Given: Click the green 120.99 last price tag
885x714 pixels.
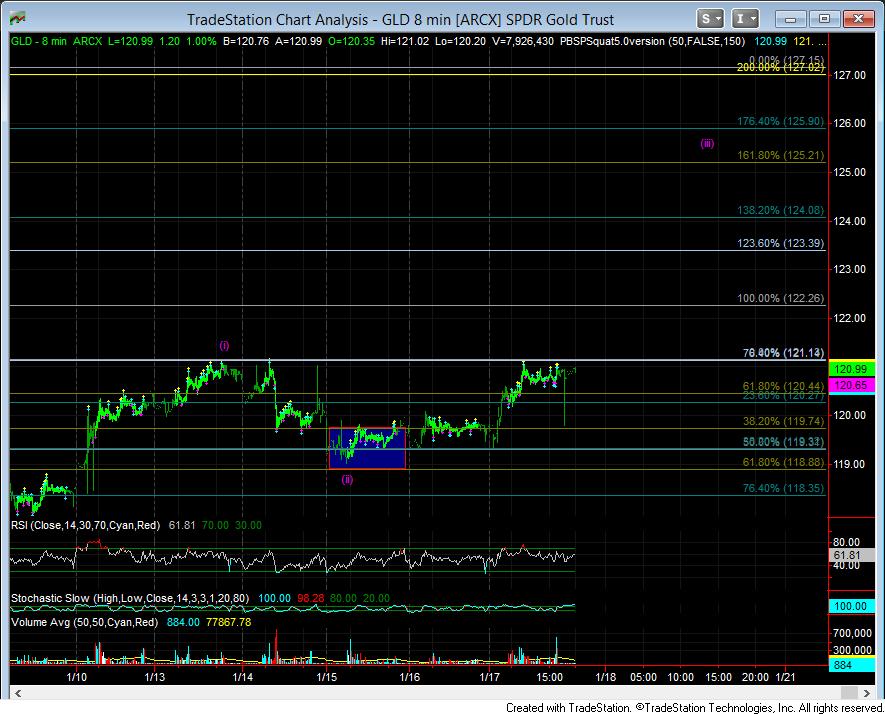Looking at the screenshot, I should point(851,369).
